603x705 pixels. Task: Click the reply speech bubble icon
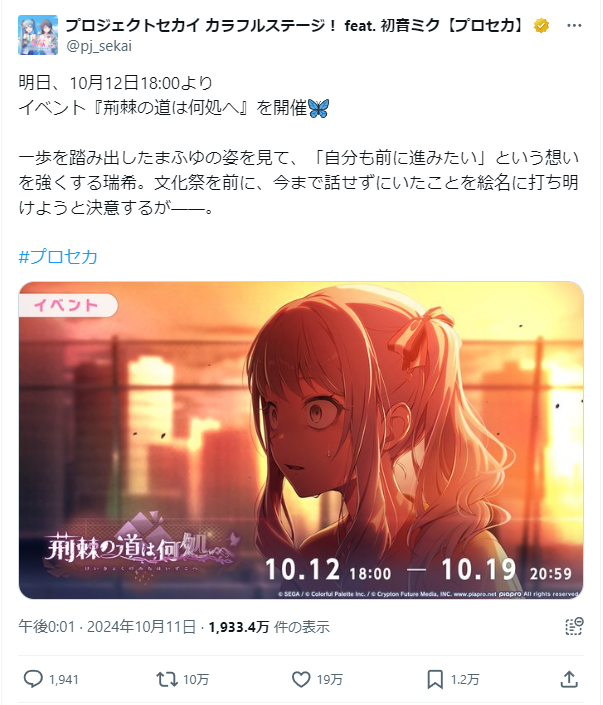33,679
